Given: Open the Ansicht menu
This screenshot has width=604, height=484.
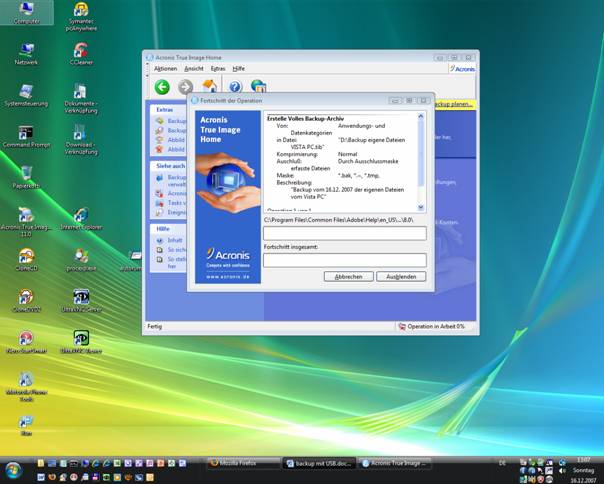Looking at the screenshot, I should [194, 69].
